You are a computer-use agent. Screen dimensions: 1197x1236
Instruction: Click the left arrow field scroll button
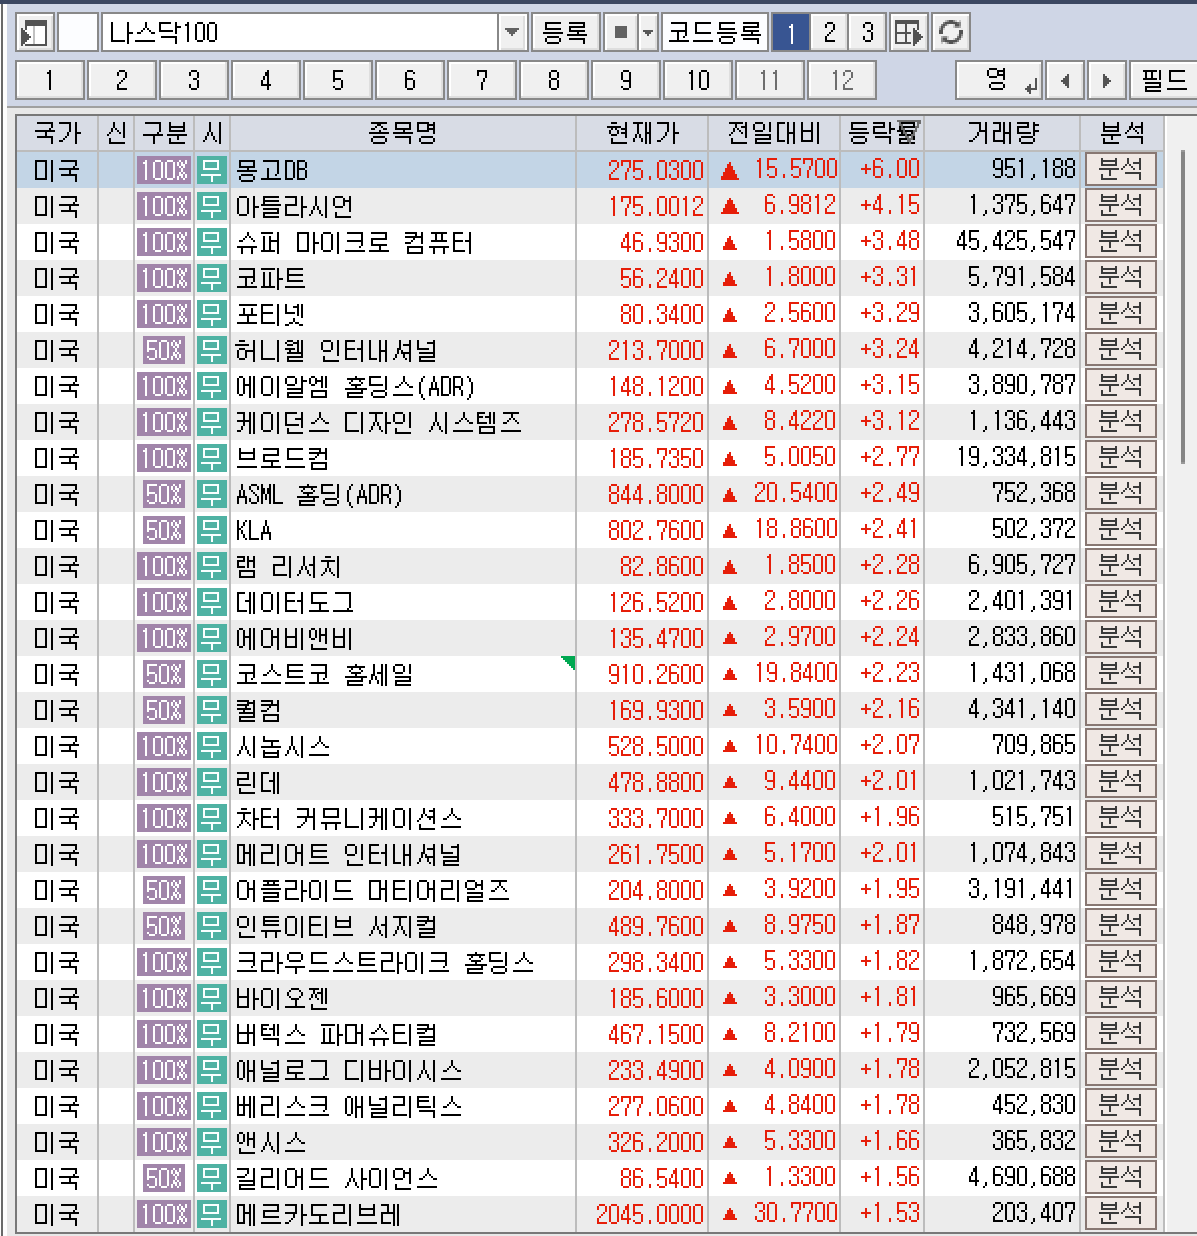(x=1065, y=80)
